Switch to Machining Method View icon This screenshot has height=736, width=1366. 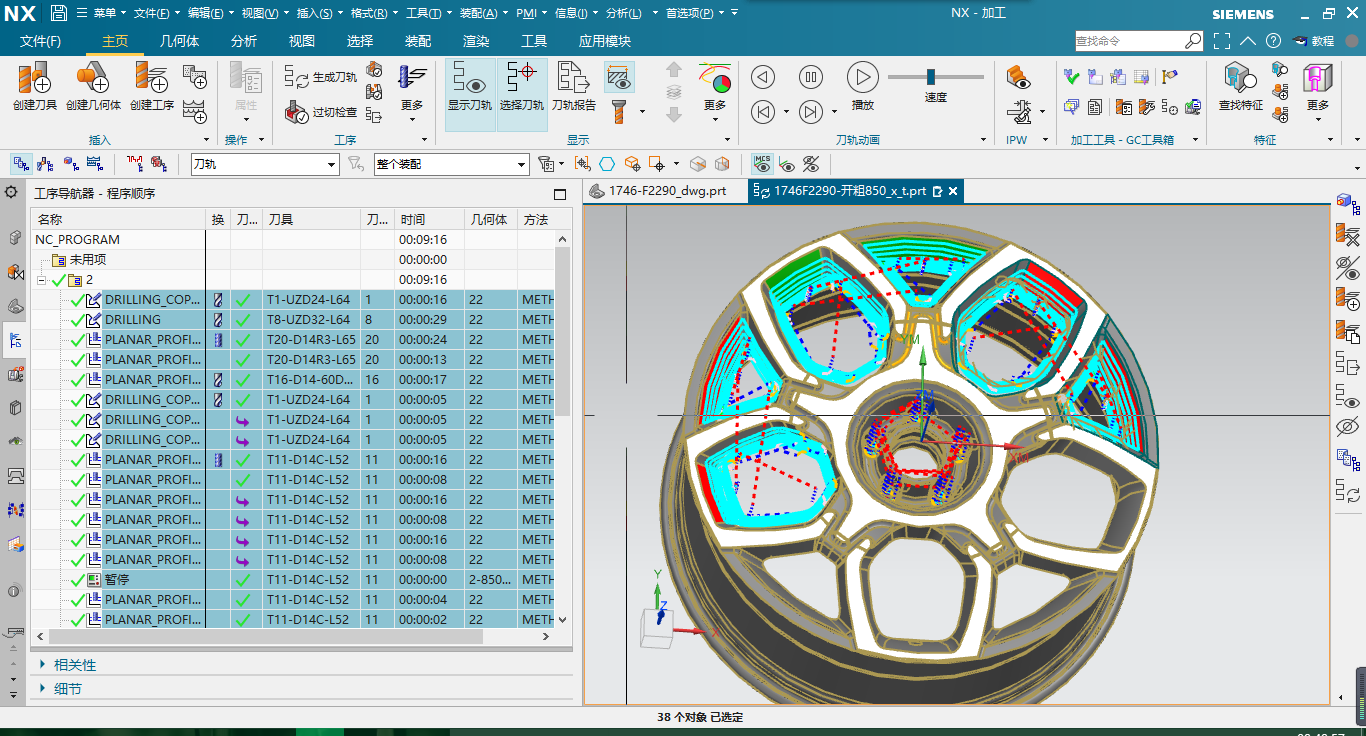pos(95,164)
